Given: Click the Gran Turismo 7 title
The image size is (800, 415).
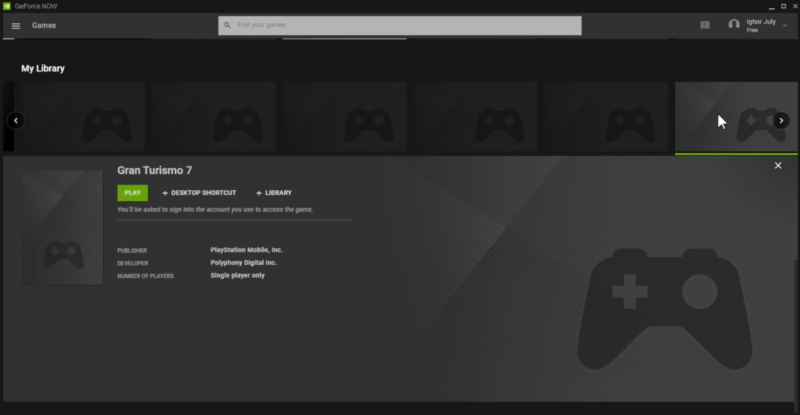Looking at the screenshot, I should [155, 170].
